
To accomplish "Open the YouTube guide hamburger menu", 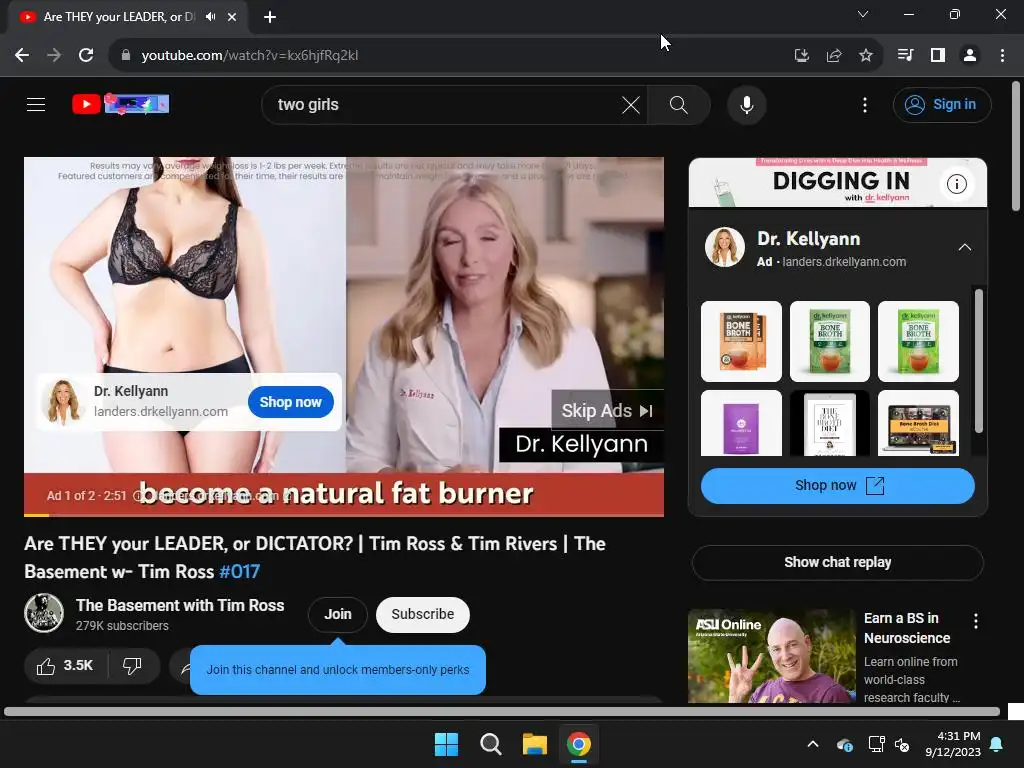I will coord(36,104).
